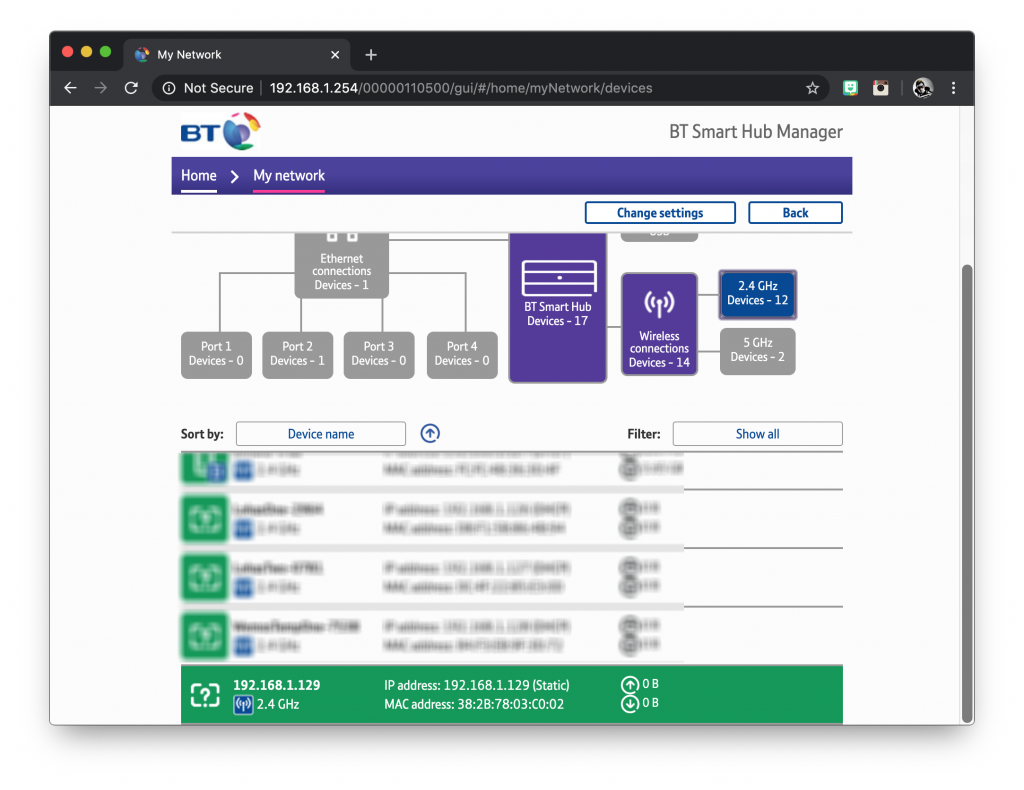The image size is (1024, 790).
Task: Click the MAC address 38:2B:78:03:C0:02 text
Action: point(474,704)
